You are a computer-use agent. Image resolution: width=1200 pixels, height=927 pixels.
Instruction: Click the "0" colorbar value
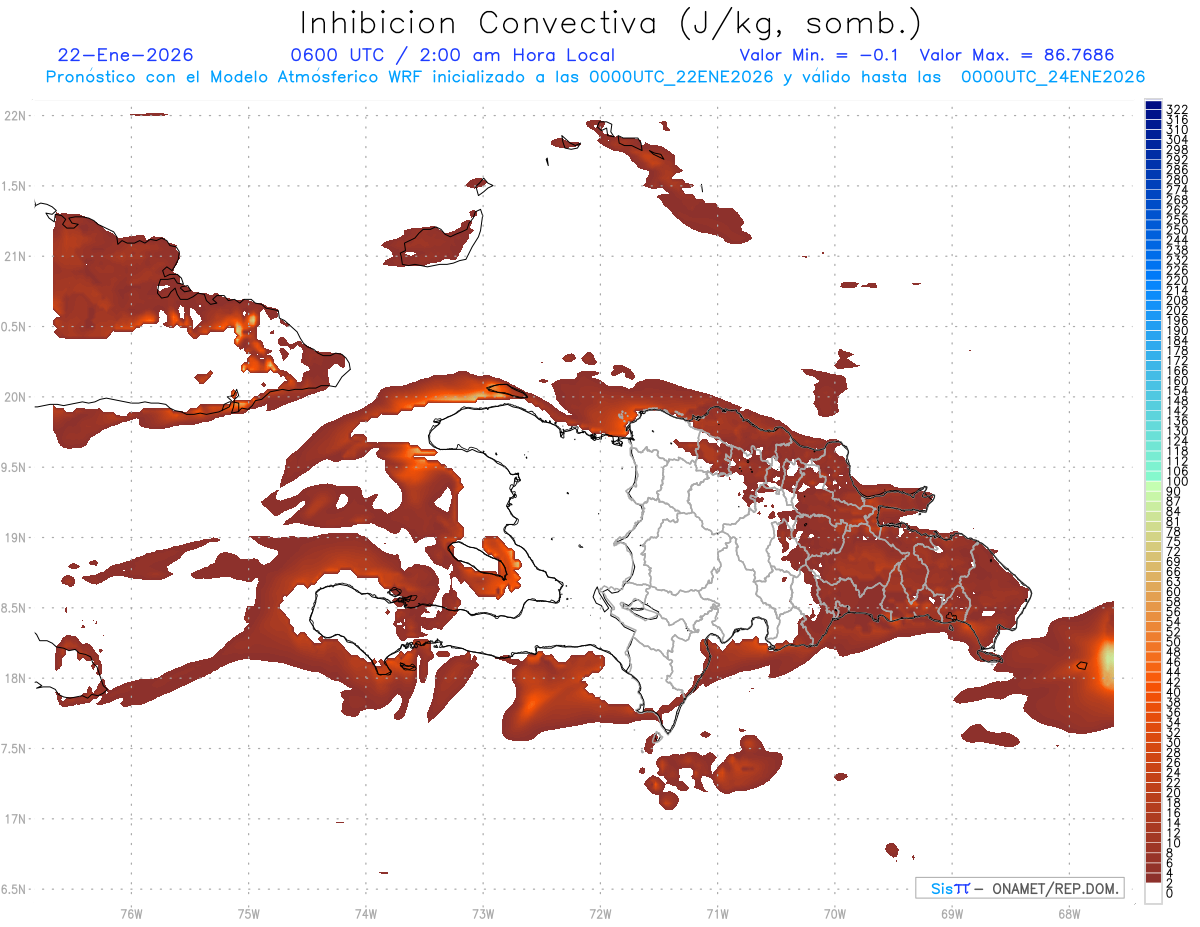pos(1170,895)
